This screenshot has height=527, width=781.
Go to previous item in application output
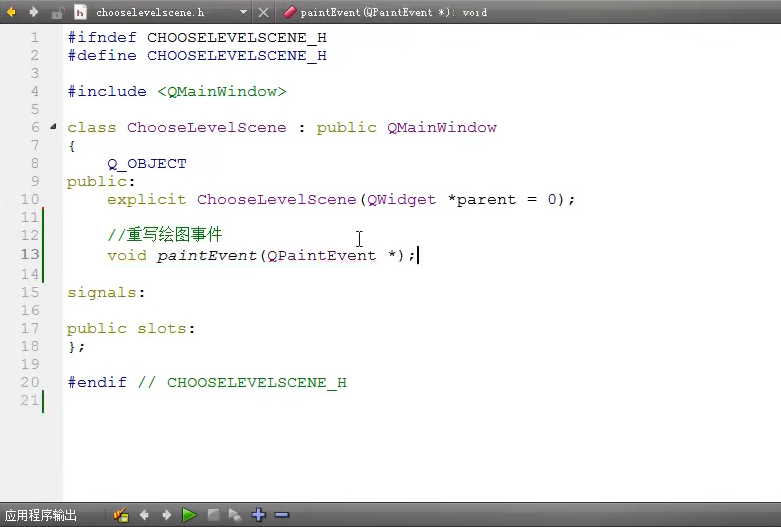click(x=144, y=515)
